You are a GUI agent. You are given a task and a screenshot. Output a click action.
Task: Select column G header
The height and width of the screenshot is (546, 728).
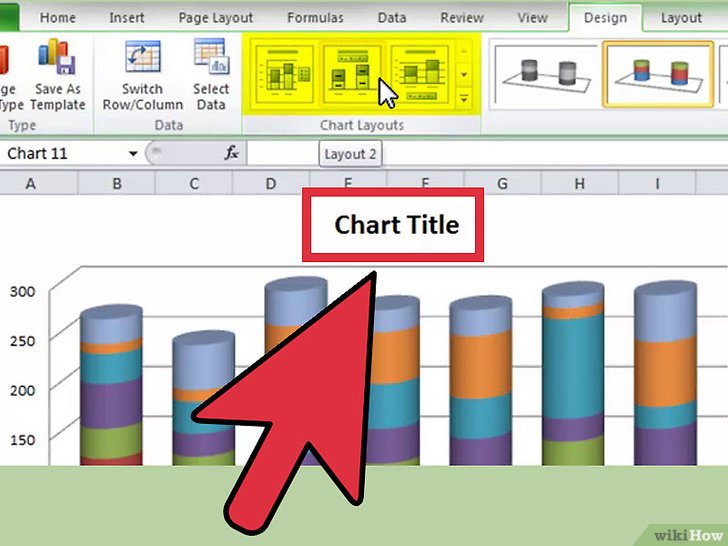[502, 183]
